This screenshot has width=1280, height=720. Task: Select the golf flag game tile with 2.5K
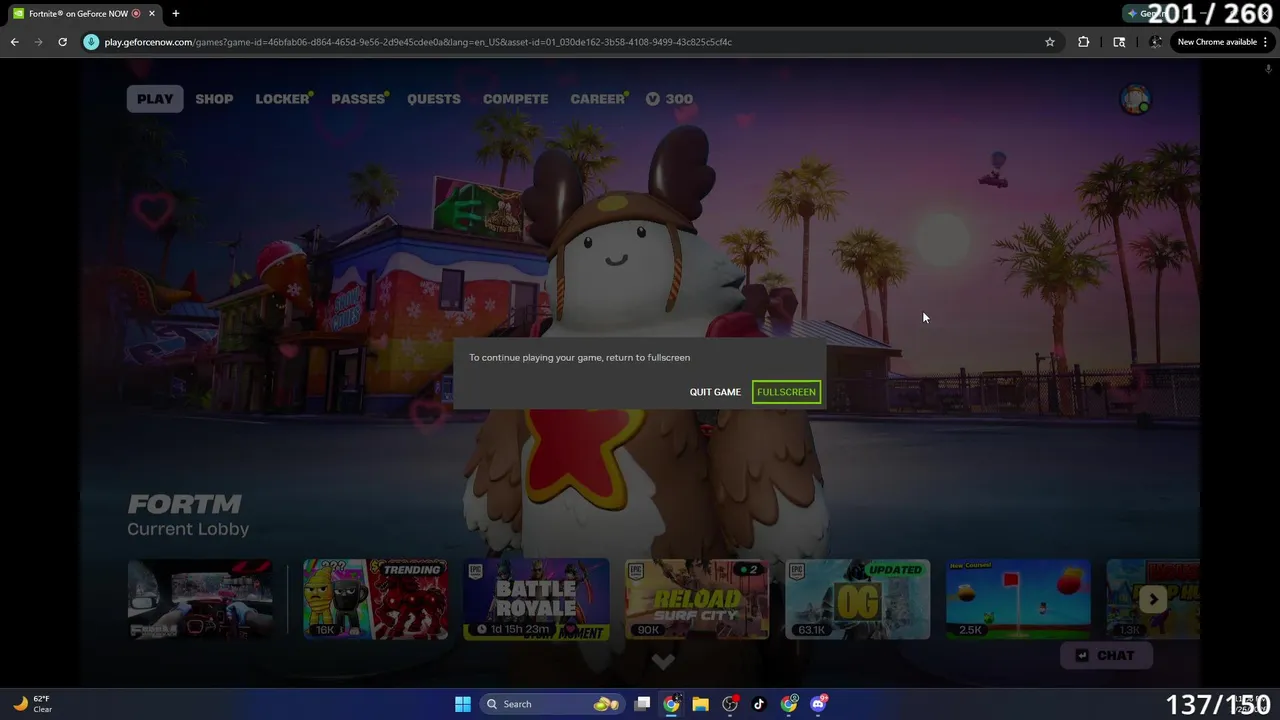1018,599
